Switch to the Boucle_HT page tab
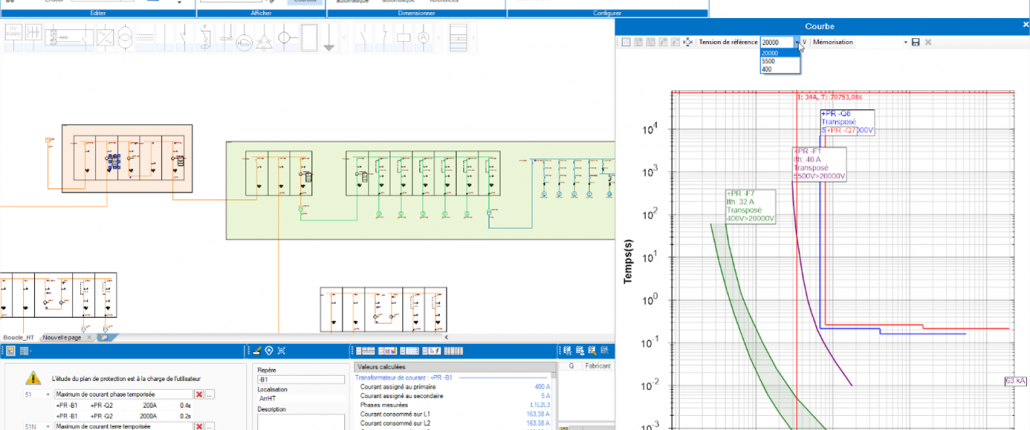1030x430 pixels. coord(18,337)
